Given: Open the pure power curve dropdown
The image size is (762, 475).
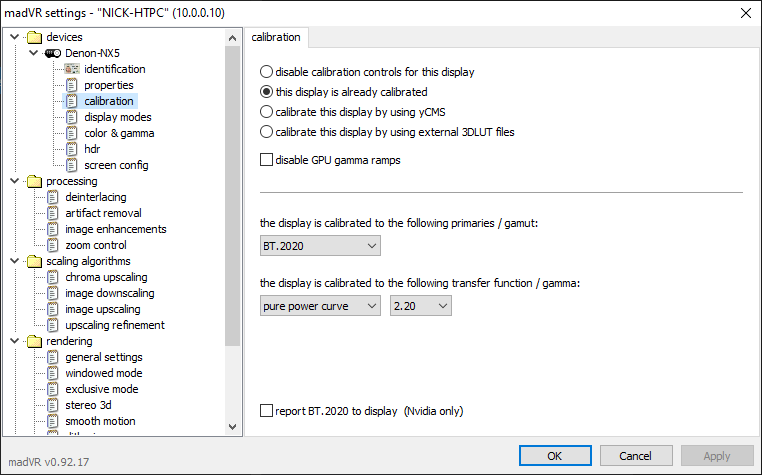Looking at the screenshot, I should click(x=320, y=306).
